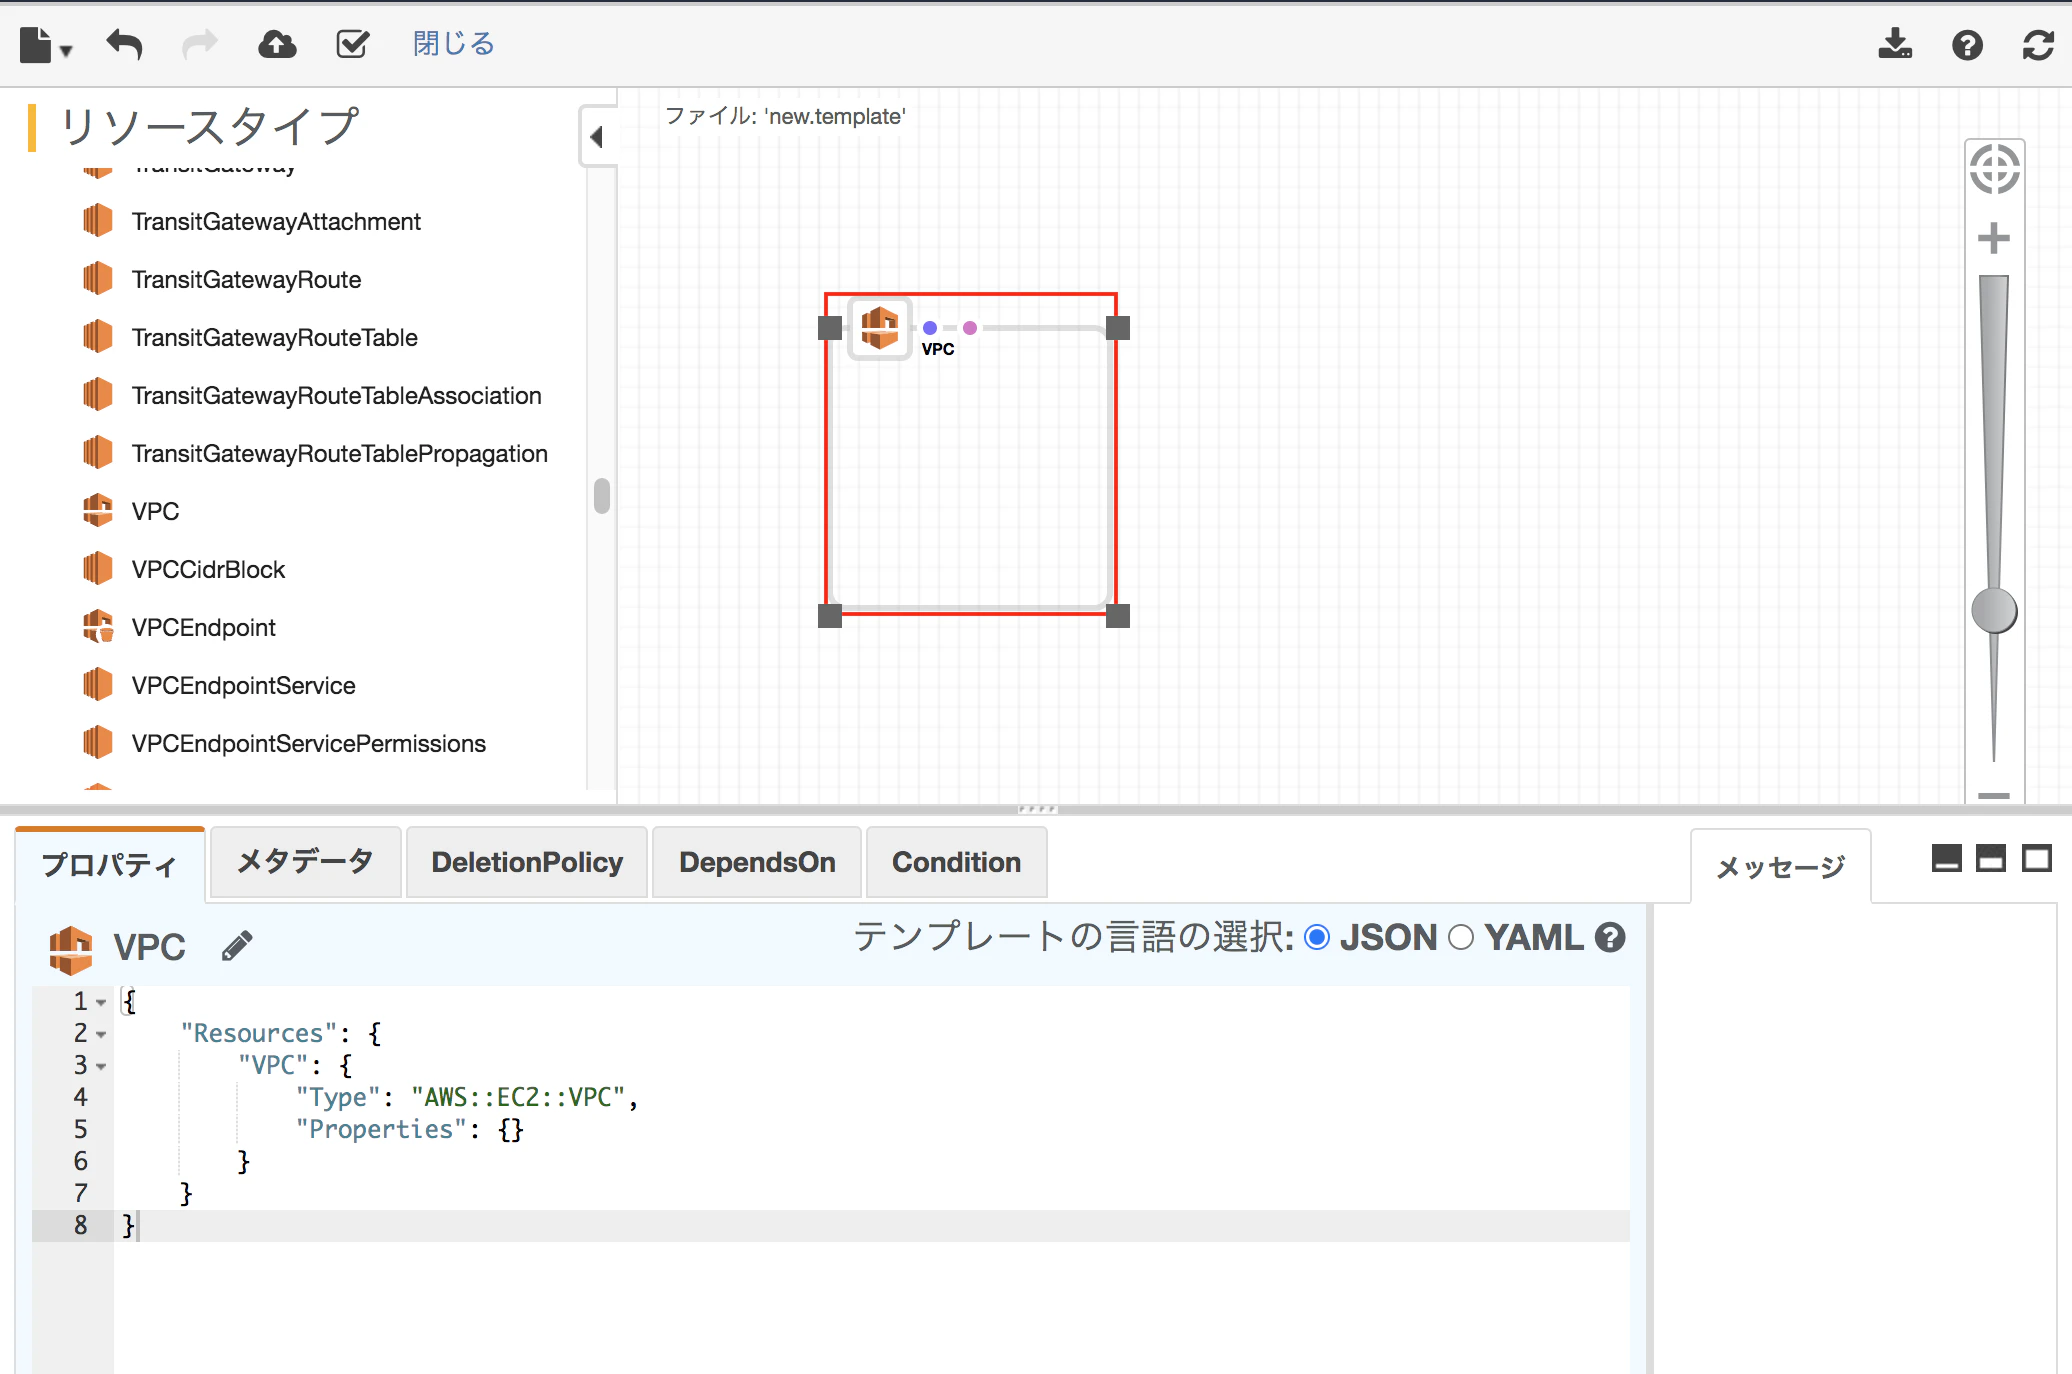2072x1374 pixels.
Task: Click the VPC resource icon on canvas
Action: [880, 328]
